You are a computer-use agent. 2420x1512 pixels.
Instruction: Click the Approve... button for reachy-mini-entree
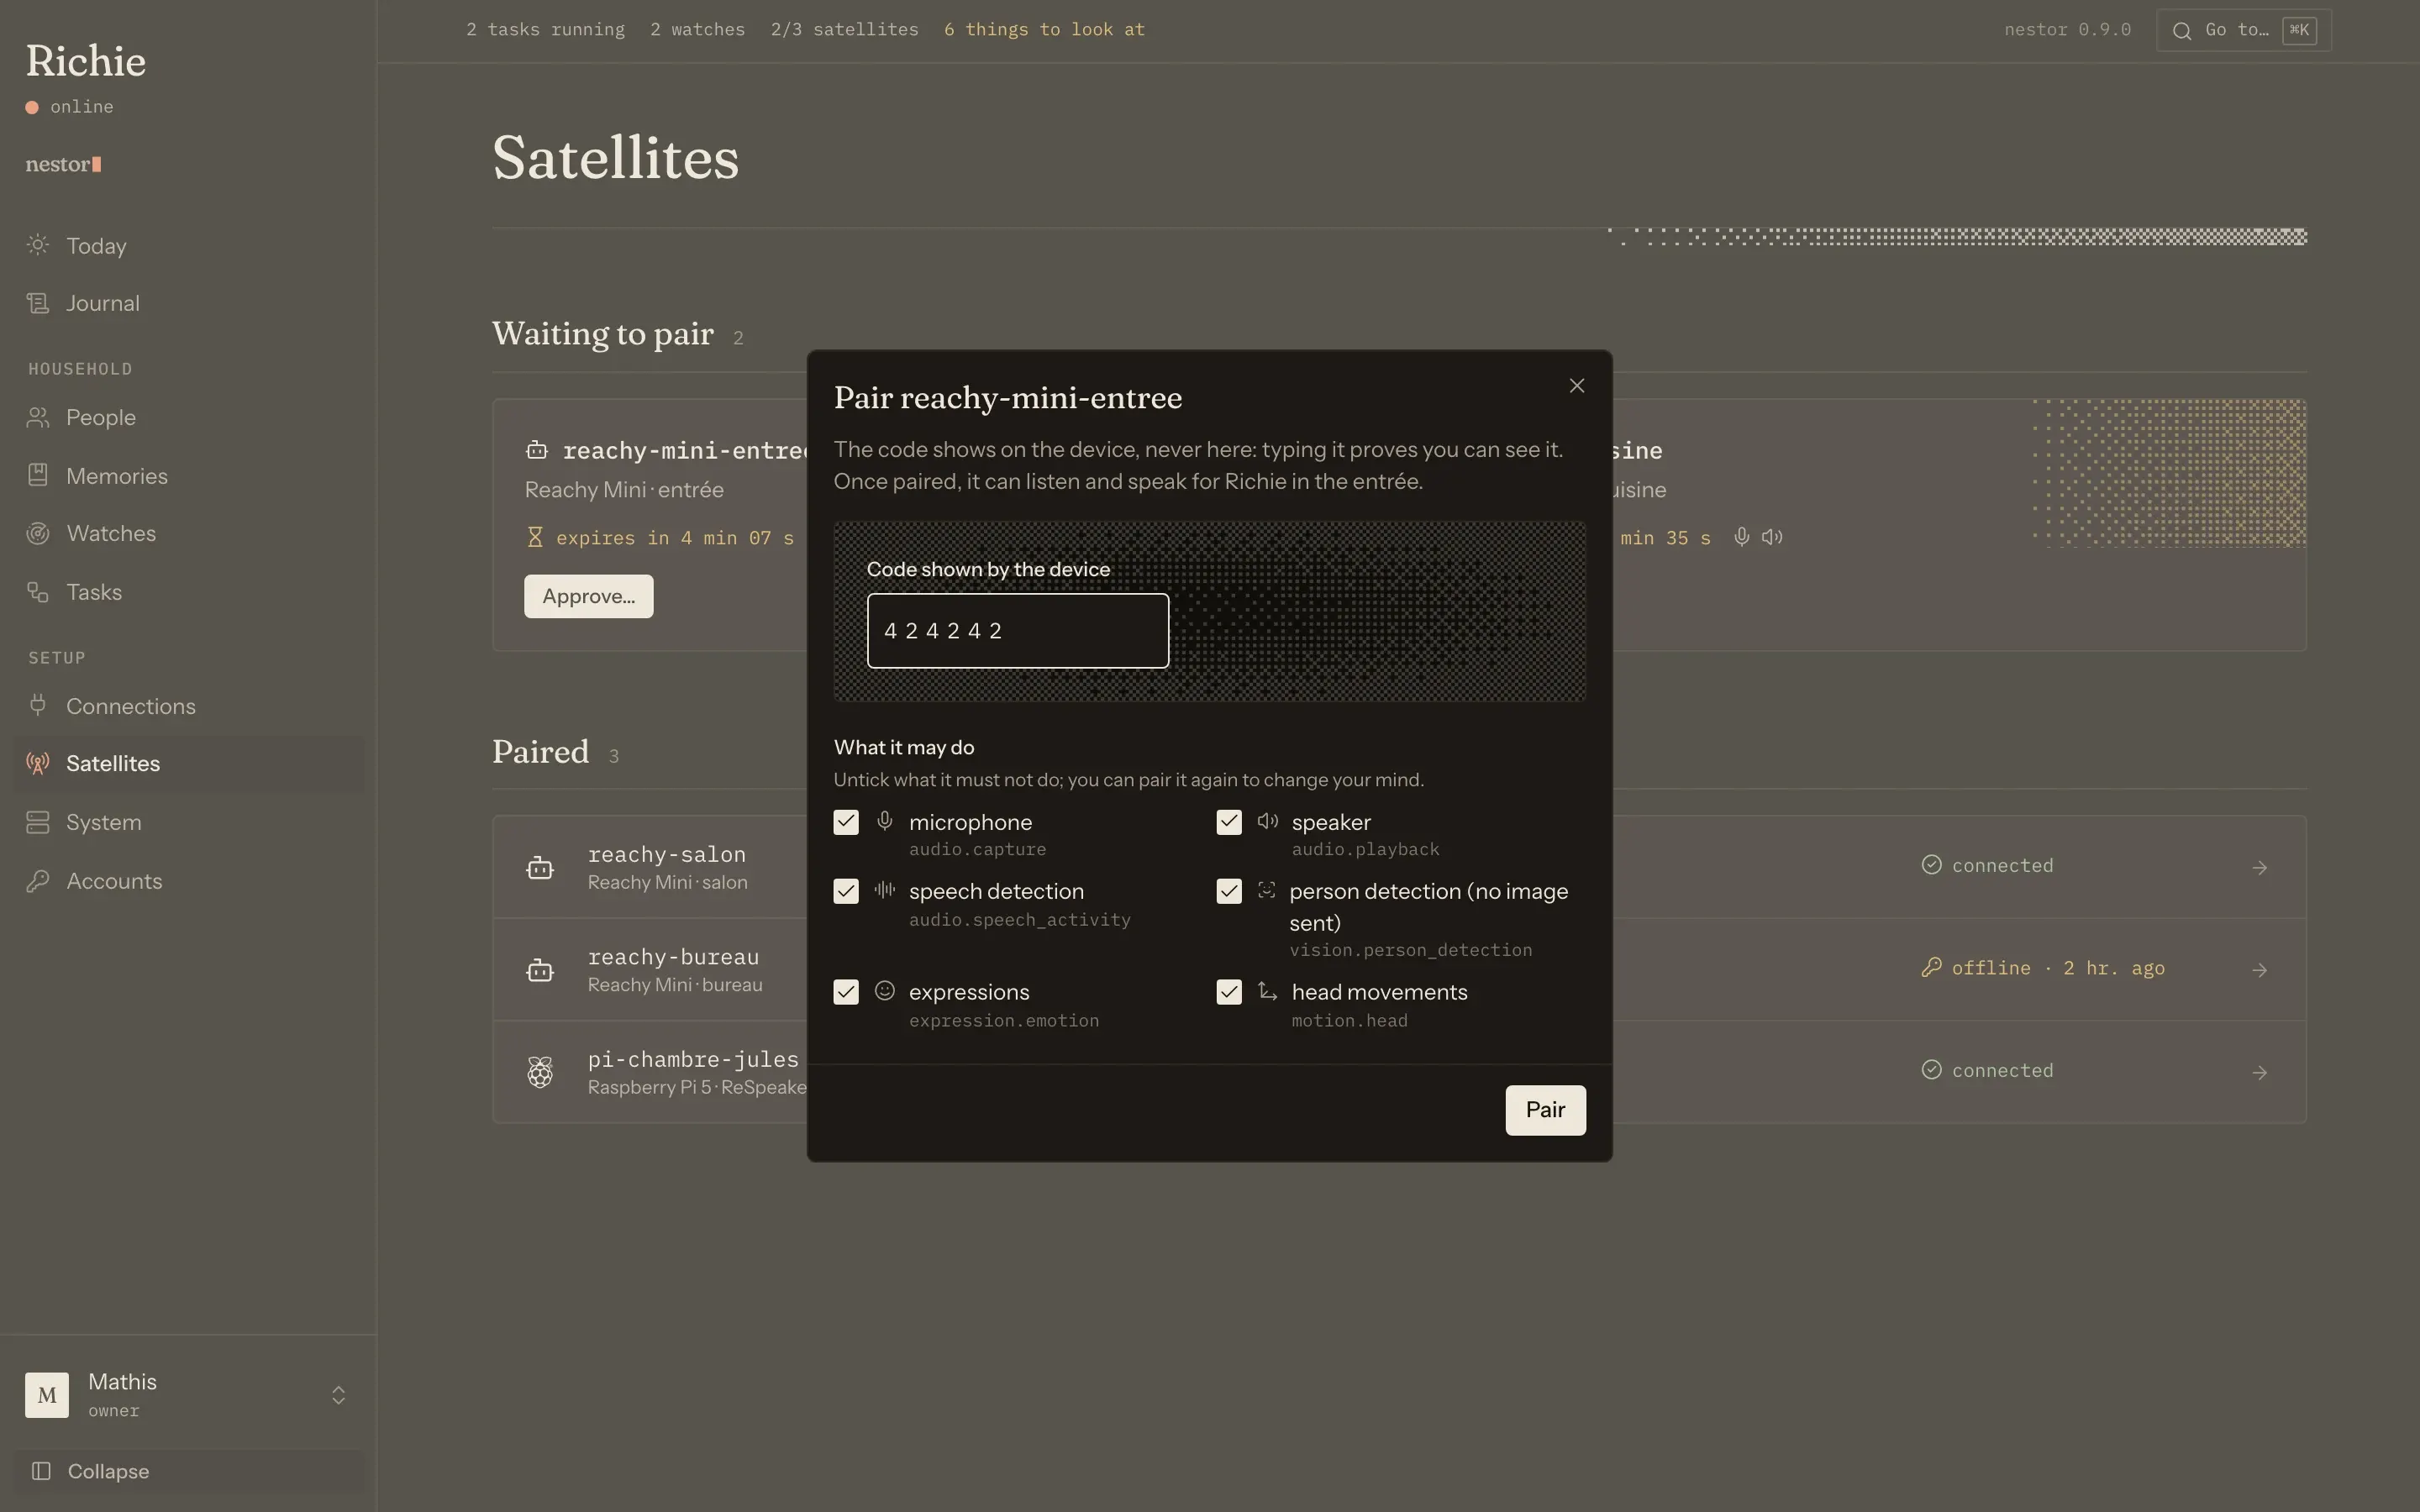(x=588, y=596)
